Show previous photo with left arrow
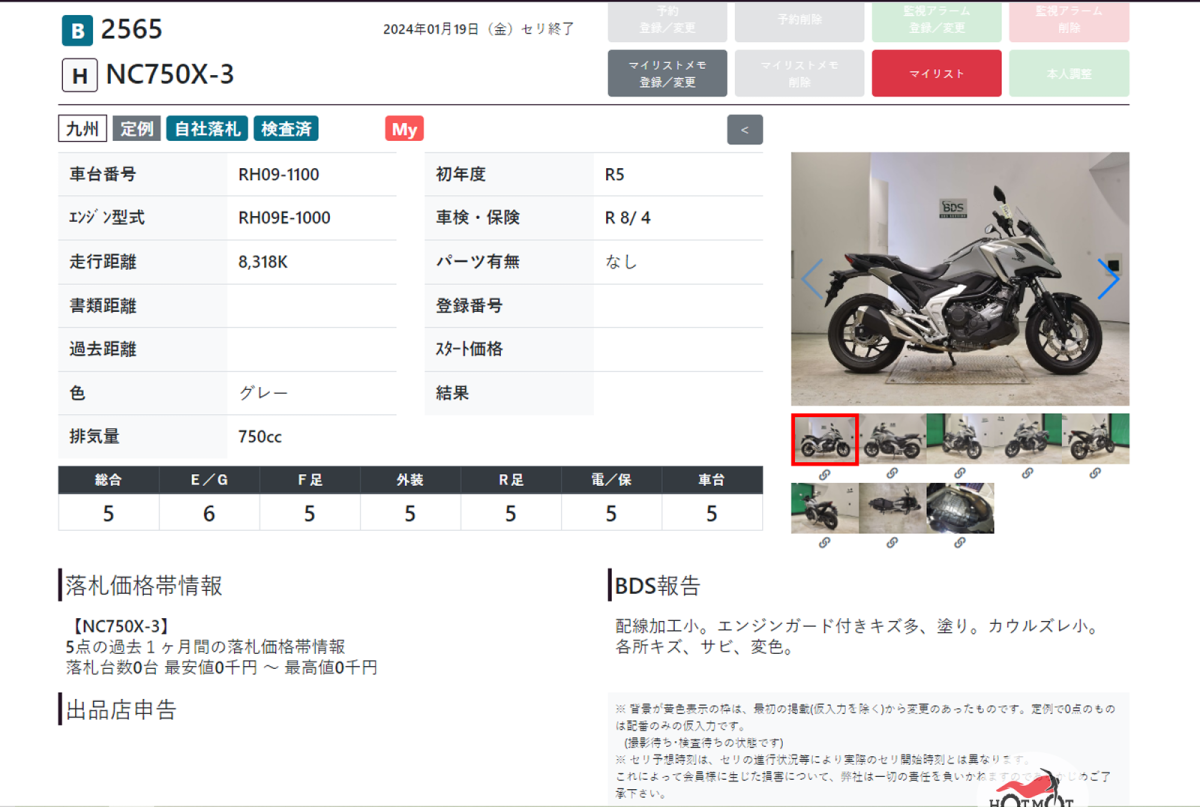 coord(812,279)
